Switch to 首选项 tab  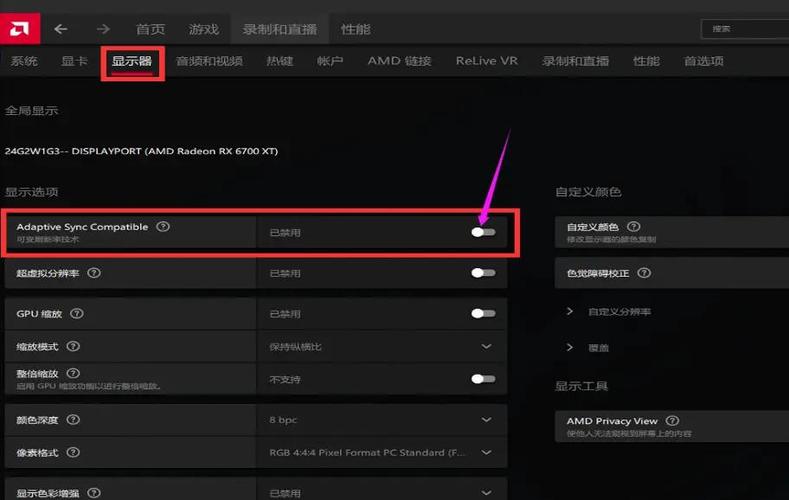703,61
